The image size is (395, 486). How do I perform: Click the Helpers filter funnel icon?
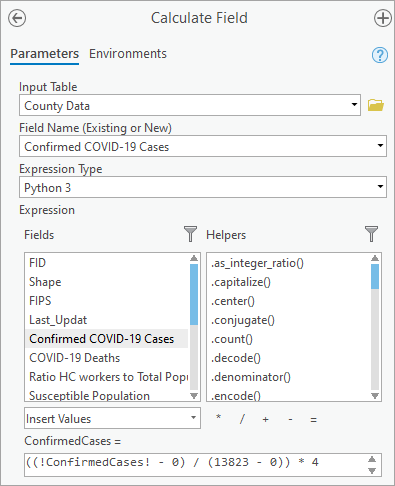coord(371,234)
